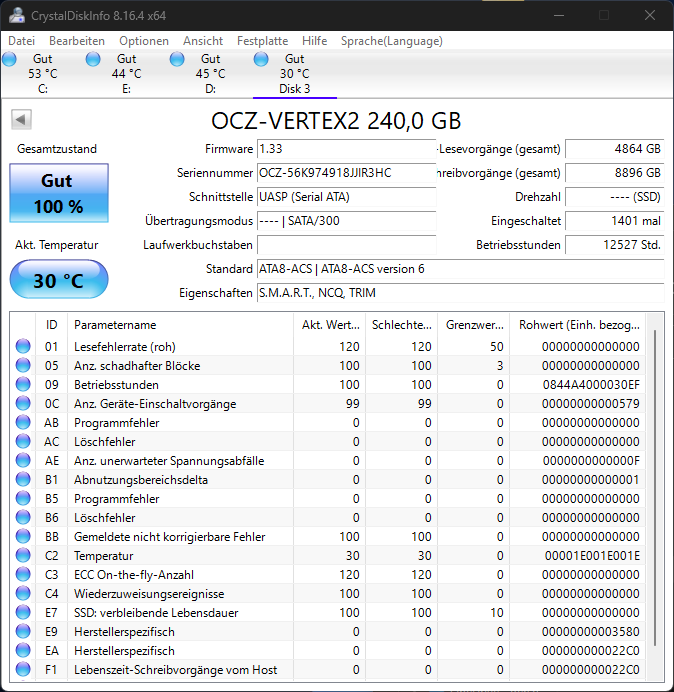This screenshot has height=692, width=674.
Task: Open the Hilfe menu
Action: pos(314,41)
